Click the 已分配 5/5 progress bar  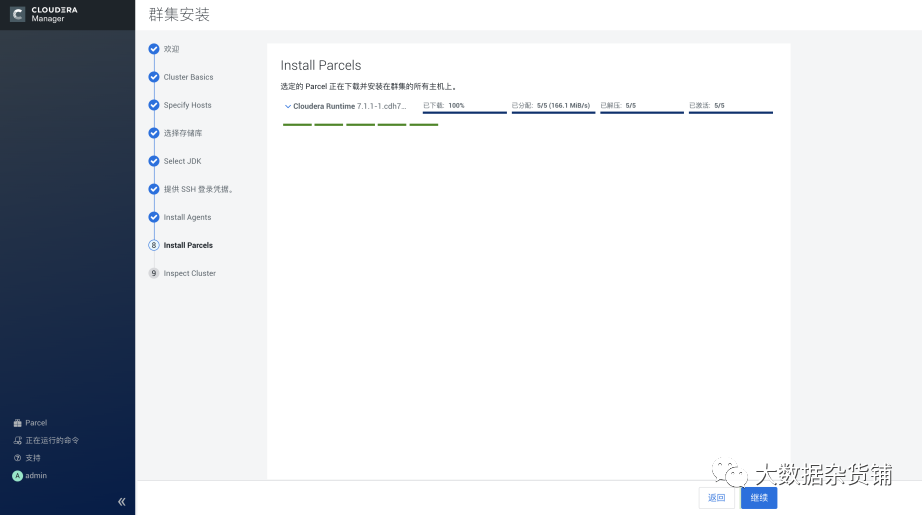pos(553,112)
